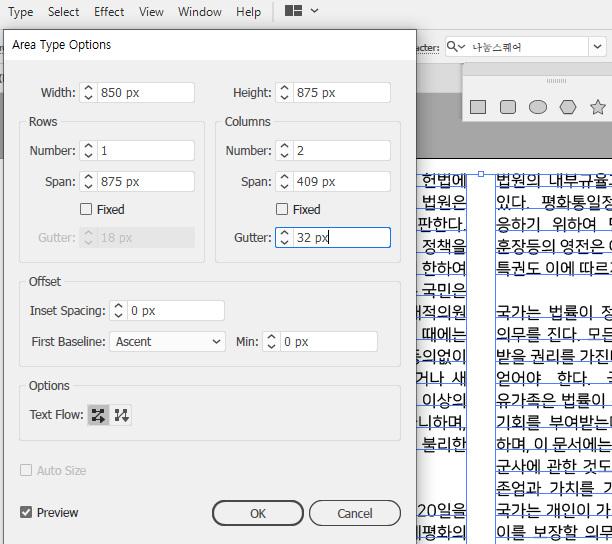Click the Inset Spacing stepper
The image size is (612, 544).
[118, 311]
